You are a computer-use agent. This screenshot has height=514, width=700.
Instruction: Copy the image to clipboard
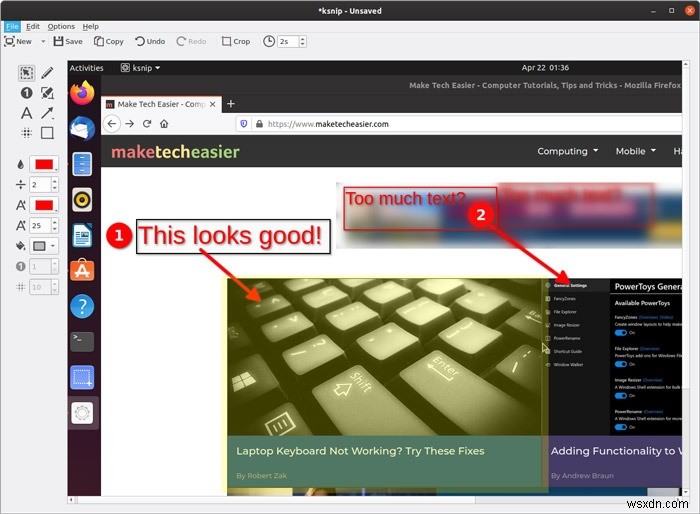108,42
